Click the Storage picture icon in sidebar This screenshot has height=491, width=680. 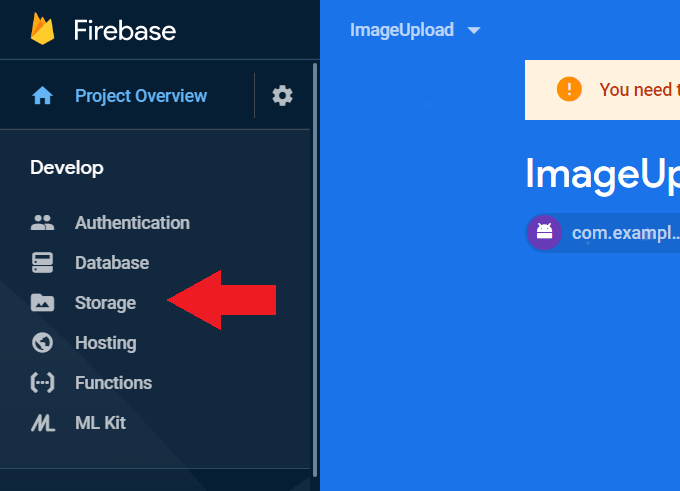pyautogui.click(x=42, y=303)
